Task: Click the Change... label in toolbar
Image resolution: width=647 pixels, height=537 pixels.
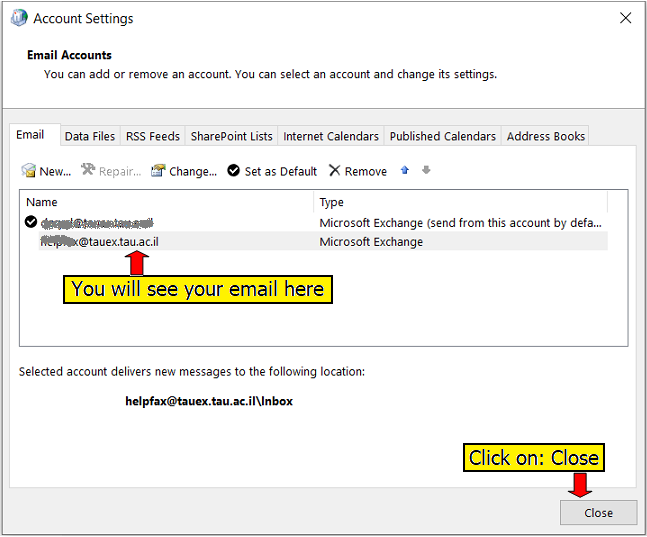Action: click(x=193, y=171)
